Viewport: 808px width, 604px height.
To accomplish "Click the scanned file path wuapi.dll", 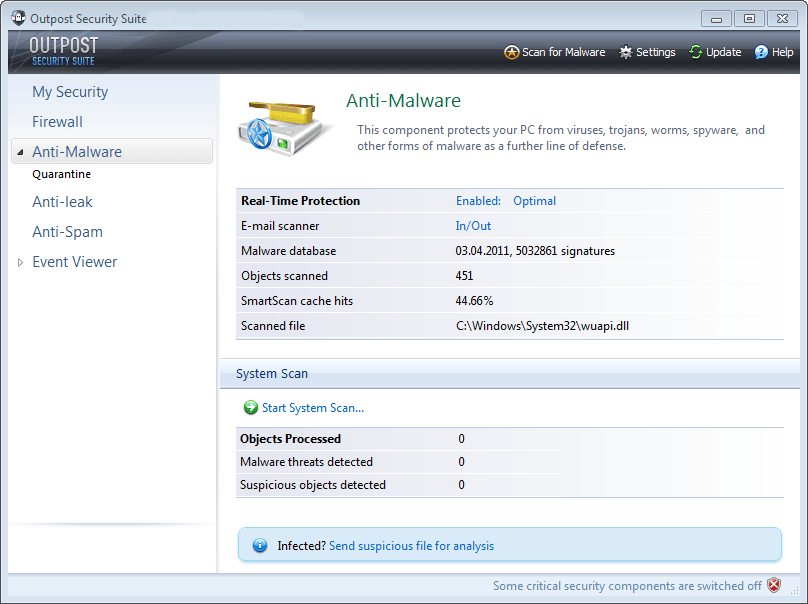I will coord(542,326).
